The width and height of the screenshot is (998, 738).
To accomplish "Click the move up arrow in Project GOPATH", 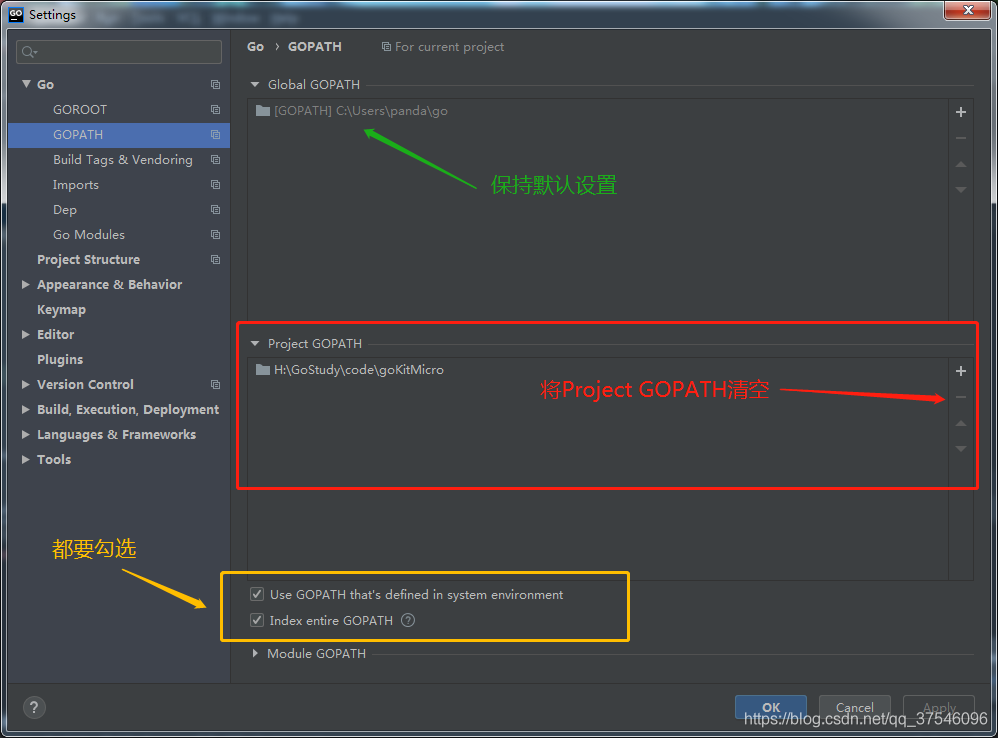I will 961,423.
